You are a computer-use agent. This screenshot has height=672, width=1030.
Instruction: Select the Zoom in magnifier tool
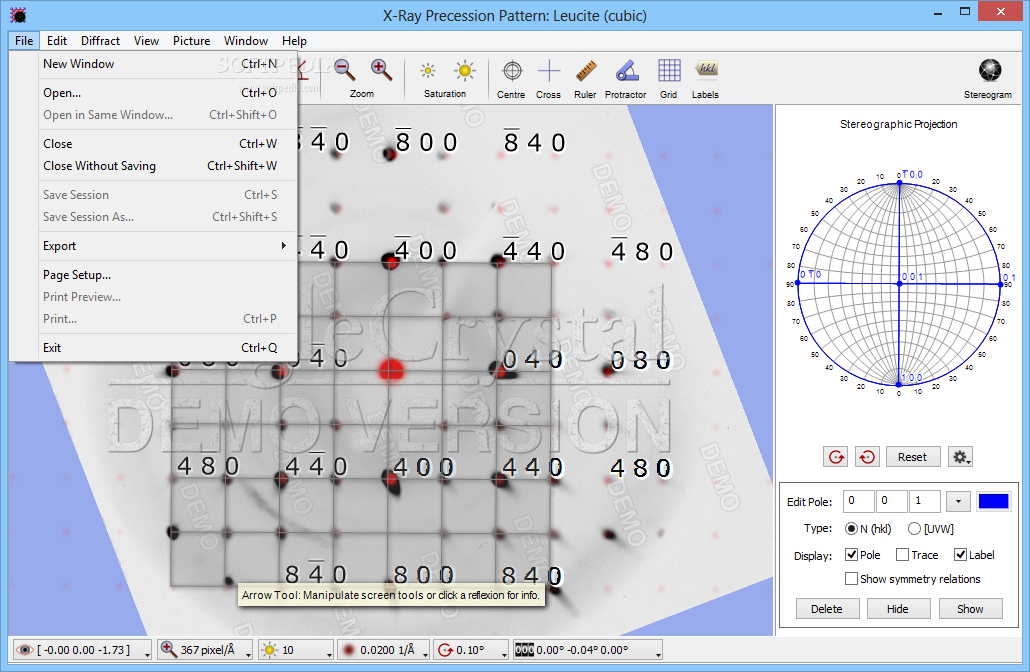point(381,70)
